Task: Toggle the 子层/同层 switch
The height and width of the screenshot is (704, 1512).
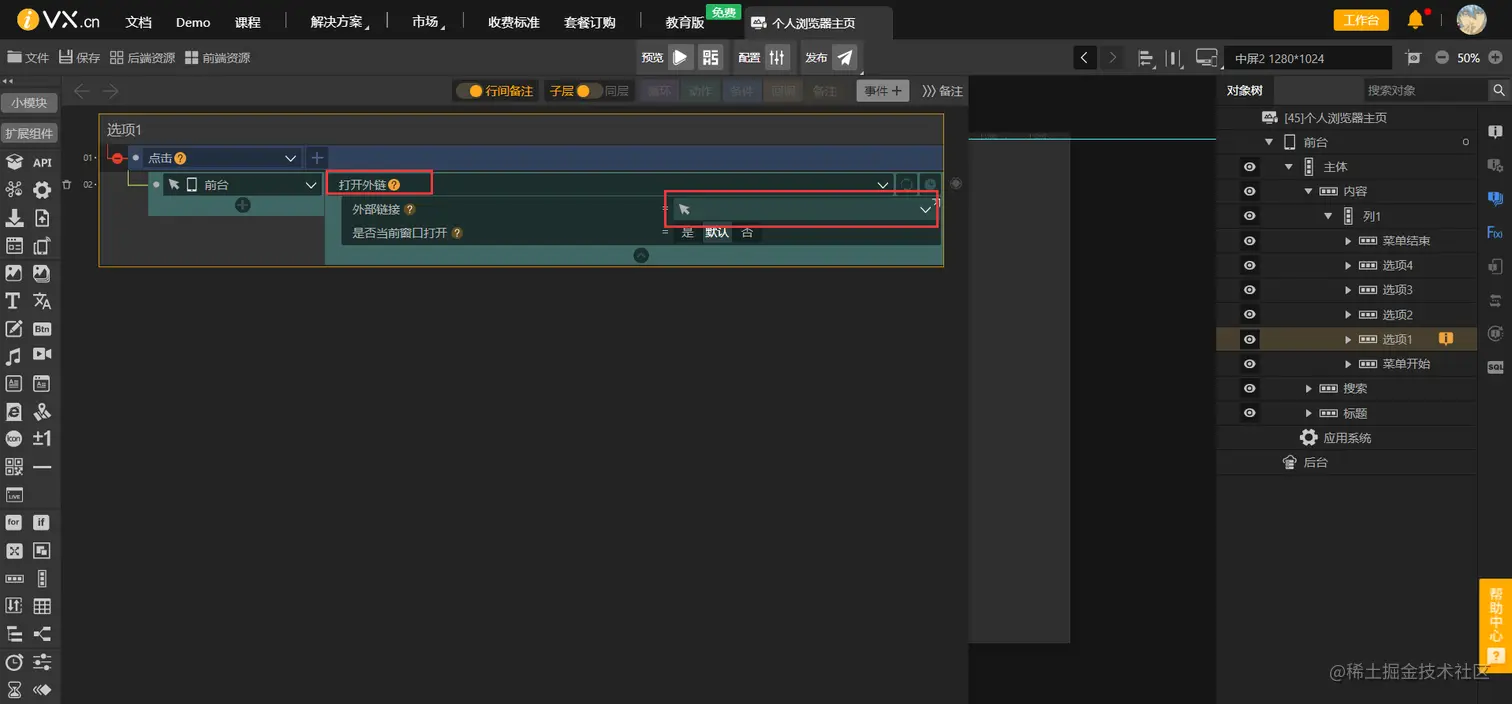Action: [x=589, y=91]
